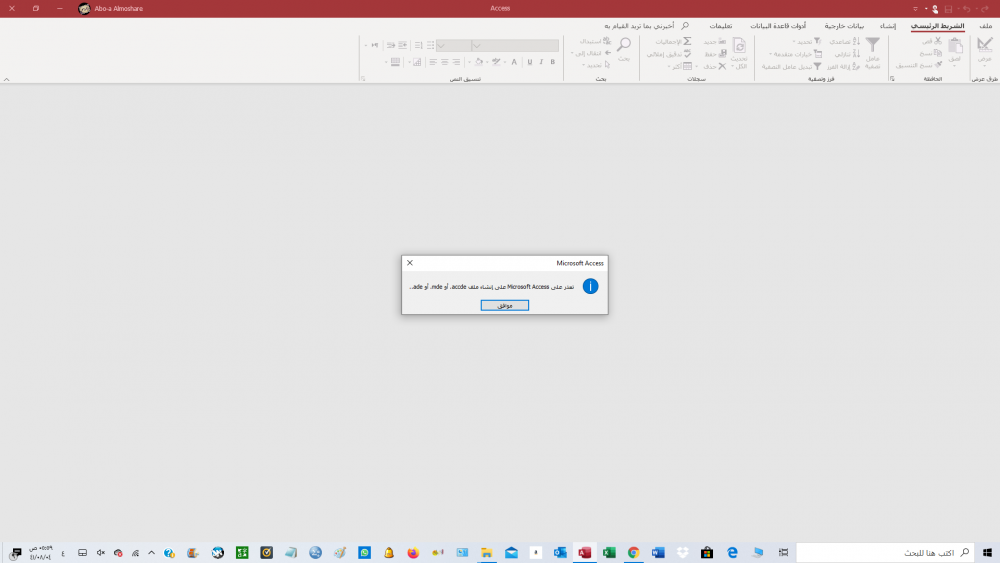The image size is (1000, 563).
Task: Close the Microsoft Access message dialog
Action: [410, 263]
